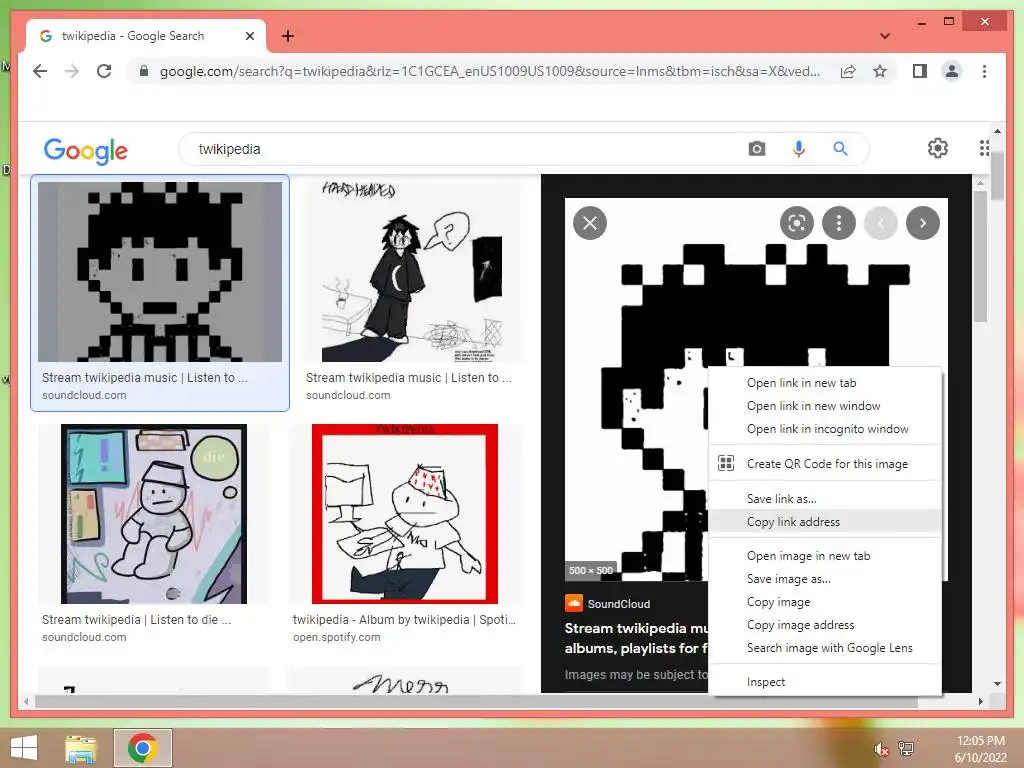
Task: Close the twikipedia Google Search tab
Action: tap(249, 36)
